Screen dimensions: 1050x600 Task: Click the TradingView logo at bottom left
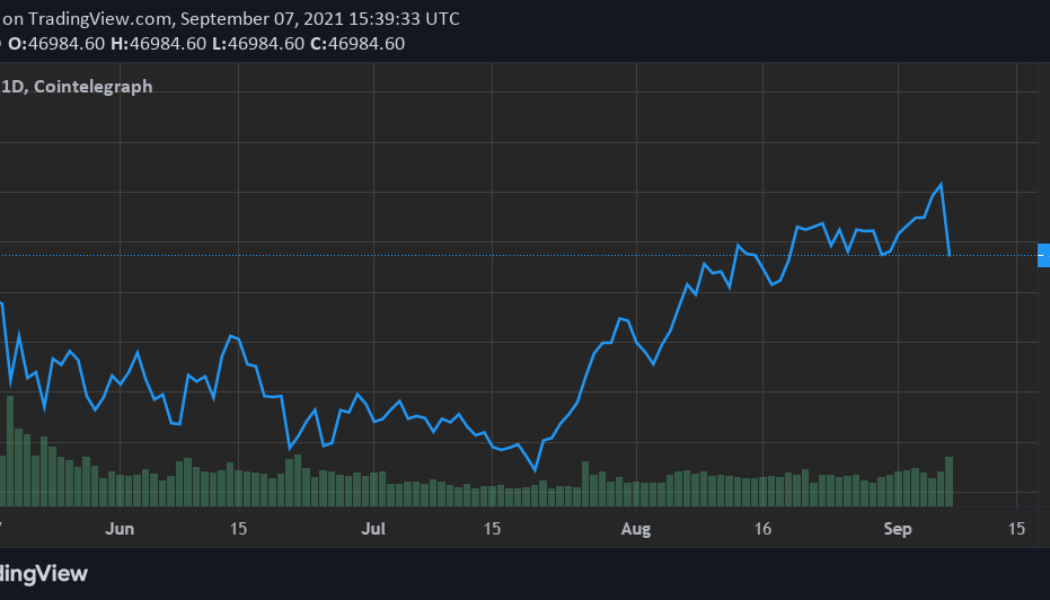click(44, 573)
